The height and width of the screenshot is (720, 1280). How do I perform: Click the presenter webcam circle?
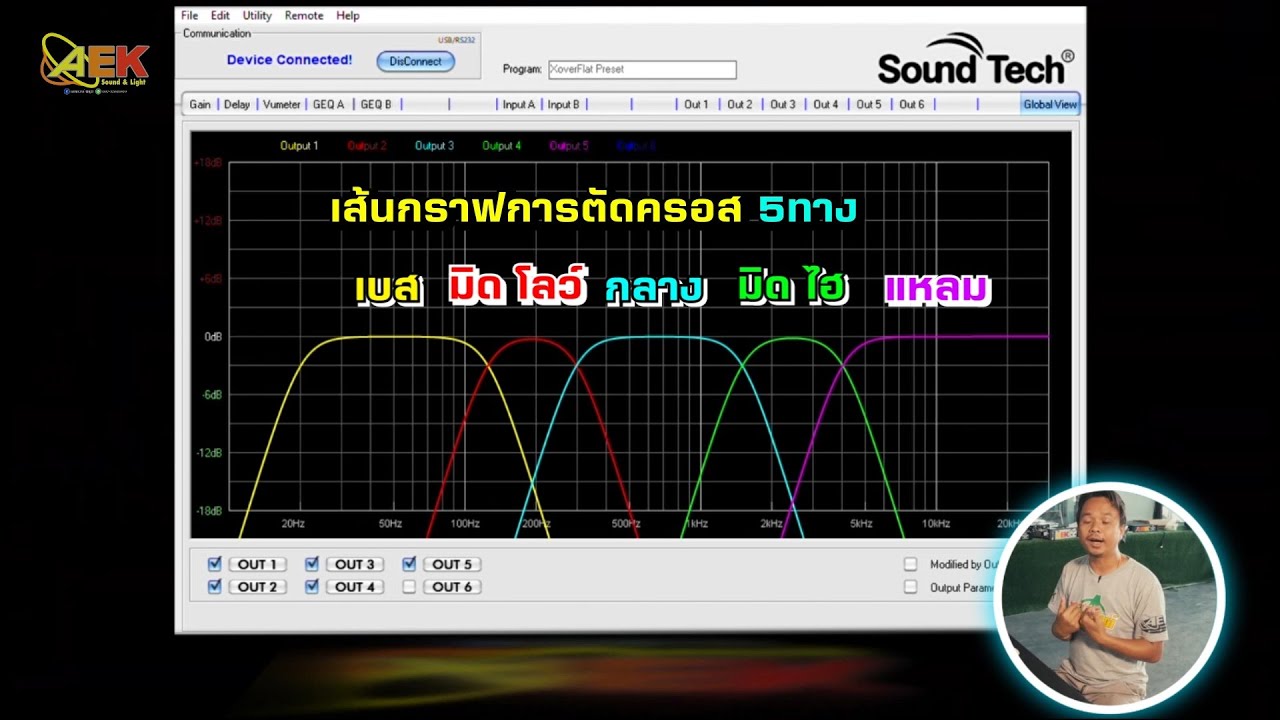coord(1110,597)
